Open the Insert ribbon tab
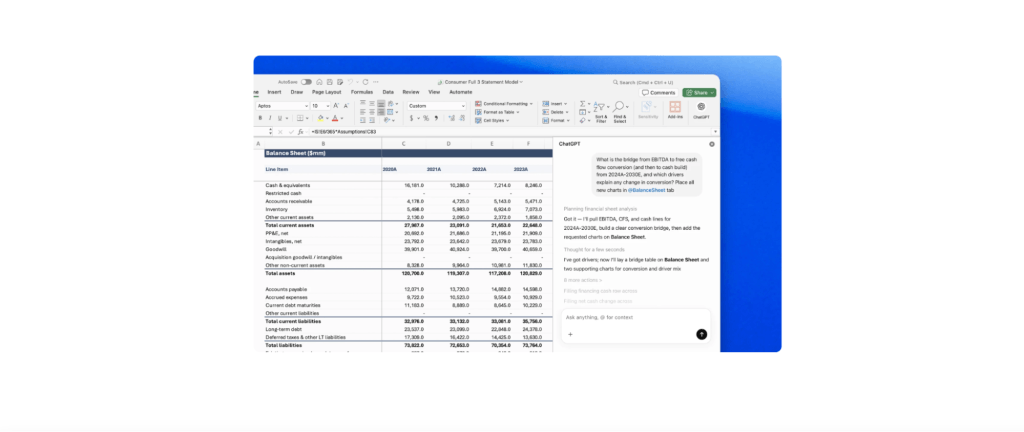The image size is (1024, 432). [274, 92]
